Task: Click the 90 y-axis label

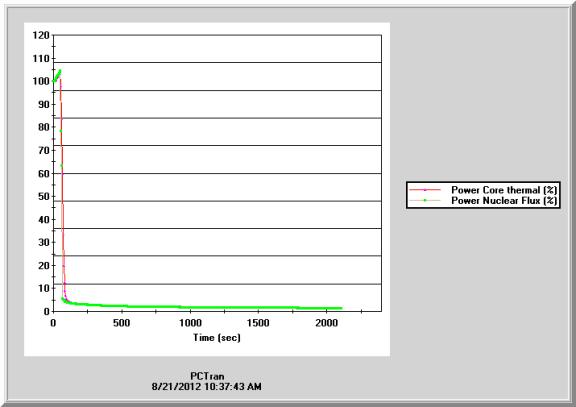Action: click(x=44, y=104)
